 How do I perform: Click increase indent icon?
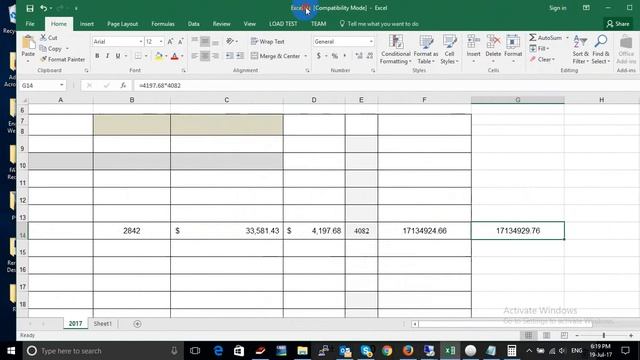pyautogui.click(x=240, y=56)
